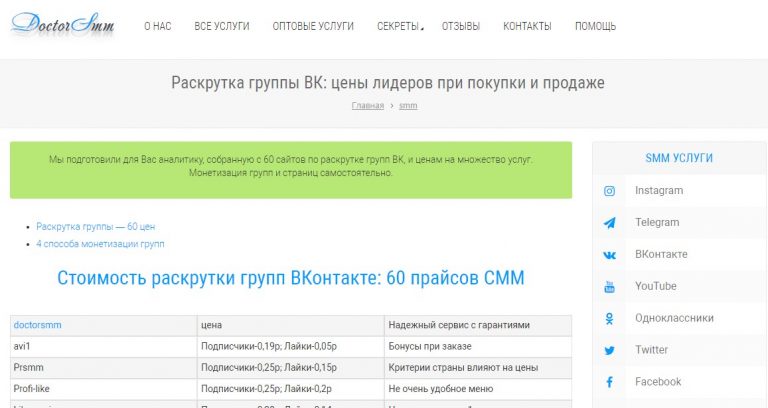Viewport: 768px width, 408px height.
Task: Select Одноклассники service link in sidebar
Action: click(x=674, y=318)
